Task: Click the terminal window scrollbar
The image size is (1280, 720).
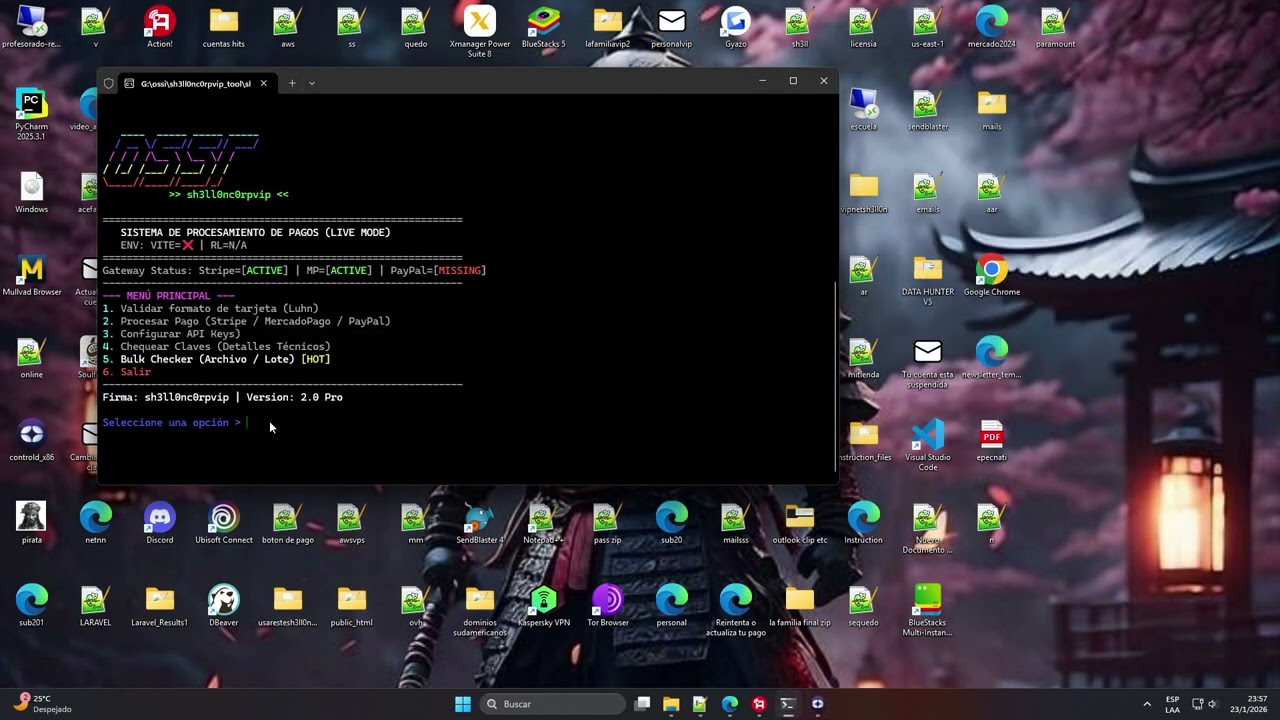Action: 835,377
